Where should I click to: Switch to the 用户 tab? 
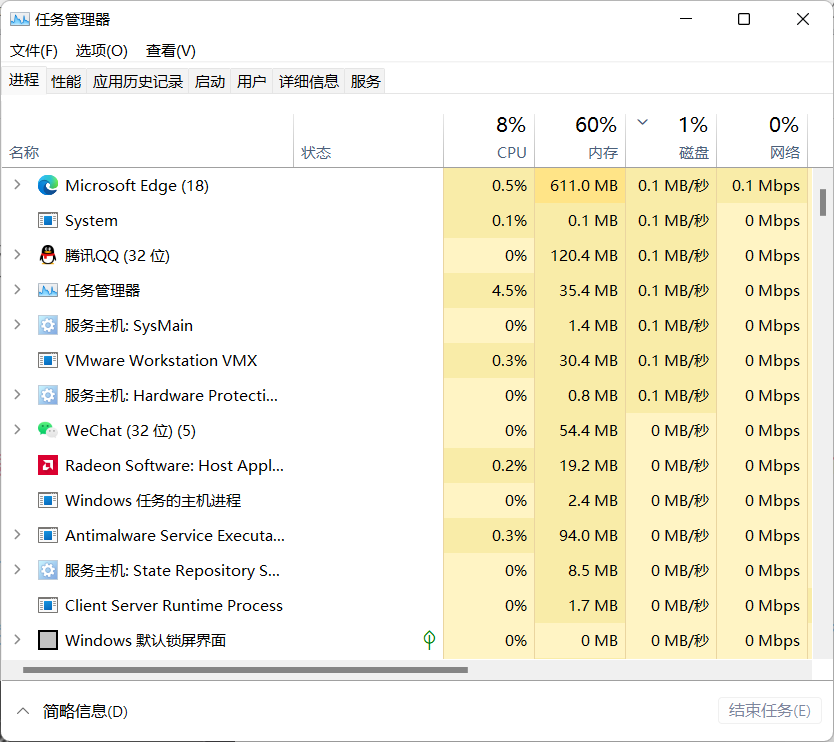tap(252, 81)
